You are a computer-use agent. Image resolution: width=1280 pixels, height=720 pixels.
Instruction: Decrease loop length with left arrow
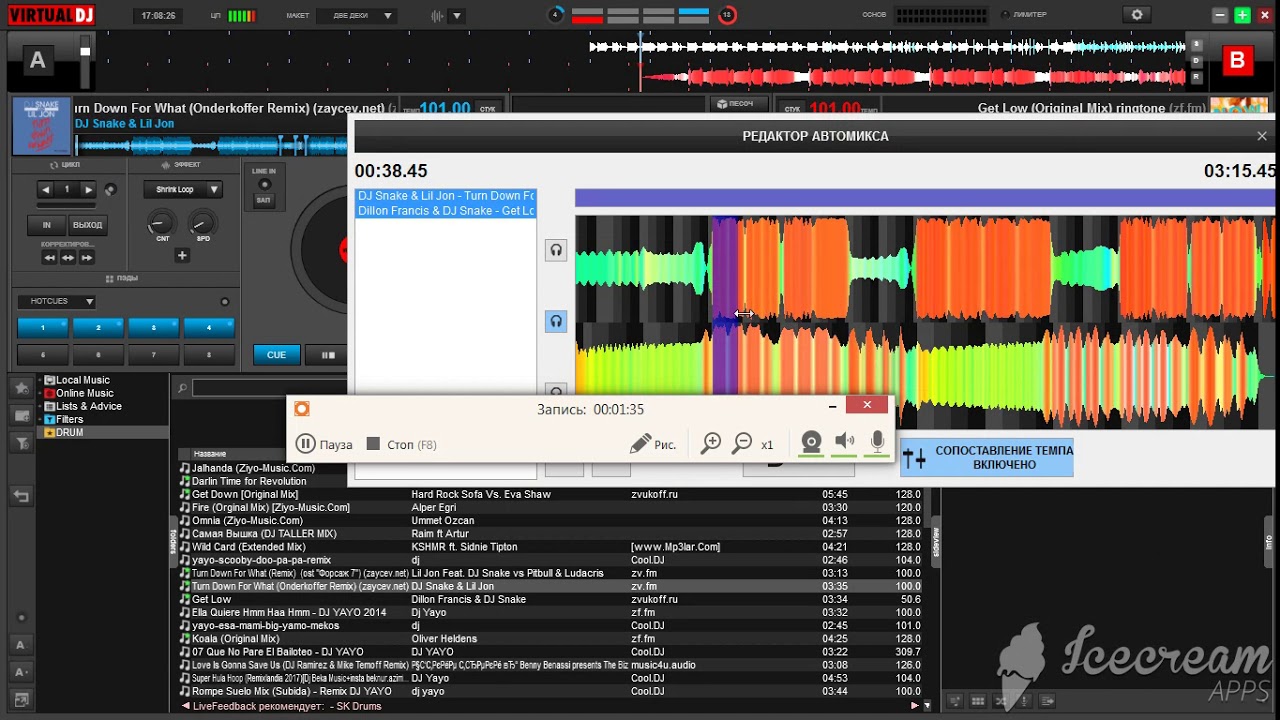[46, 189]
